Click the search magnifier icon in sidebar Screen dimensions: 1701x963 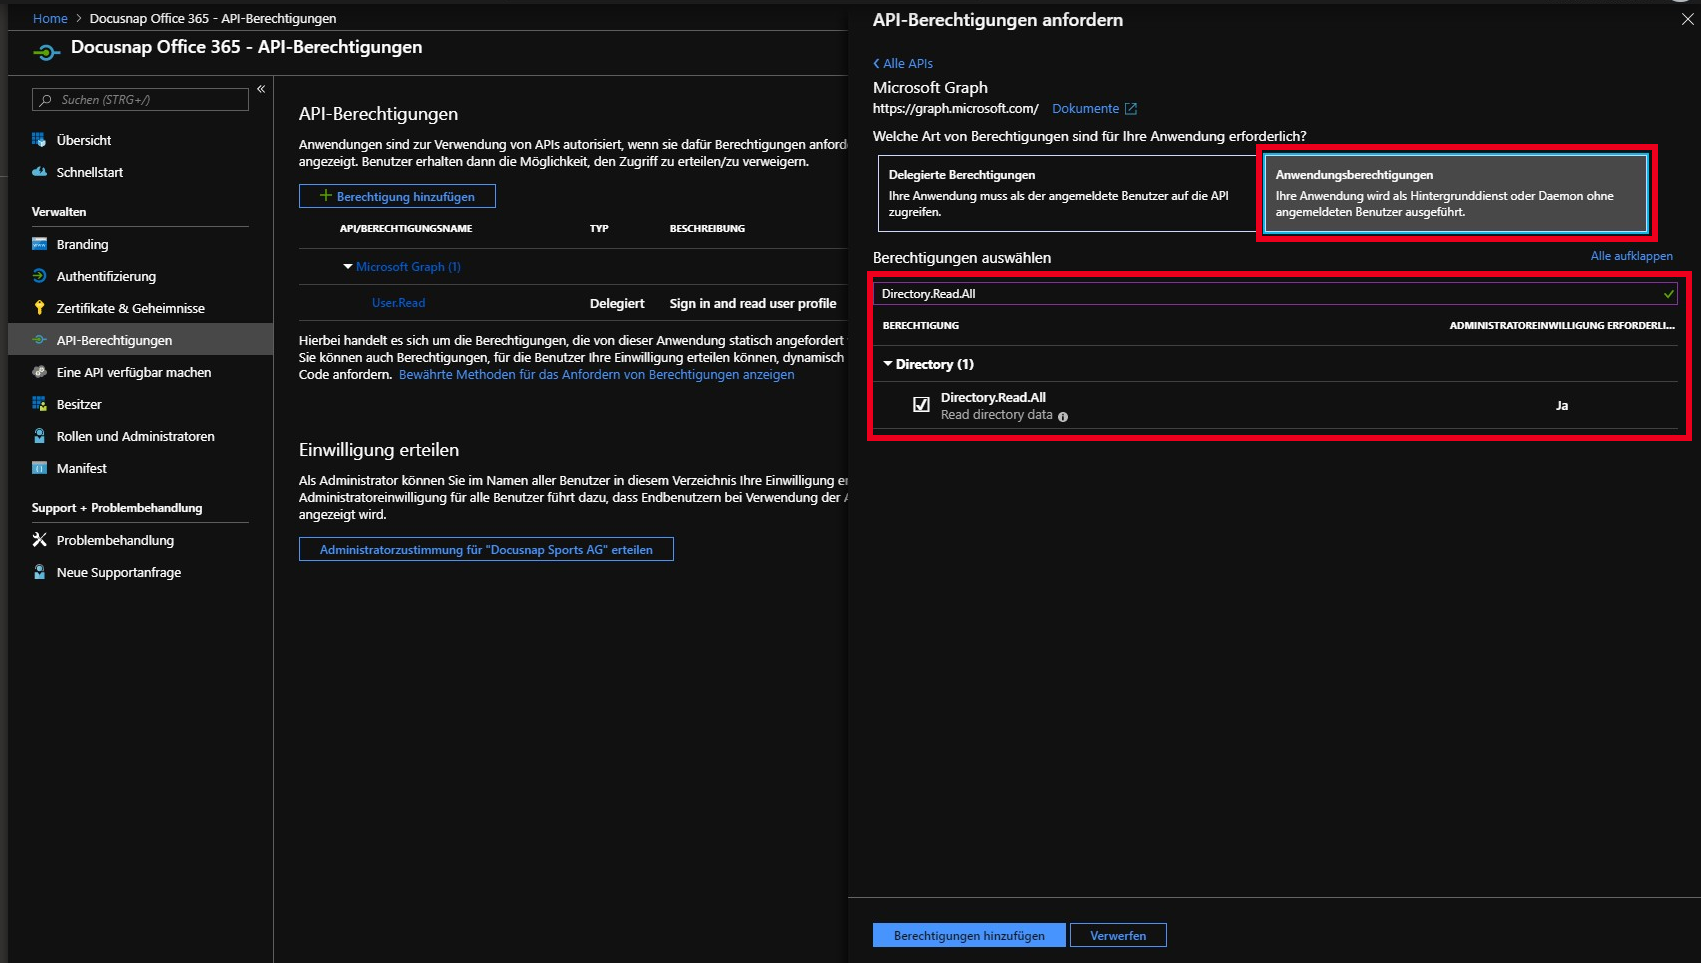(x=46, y=100)
